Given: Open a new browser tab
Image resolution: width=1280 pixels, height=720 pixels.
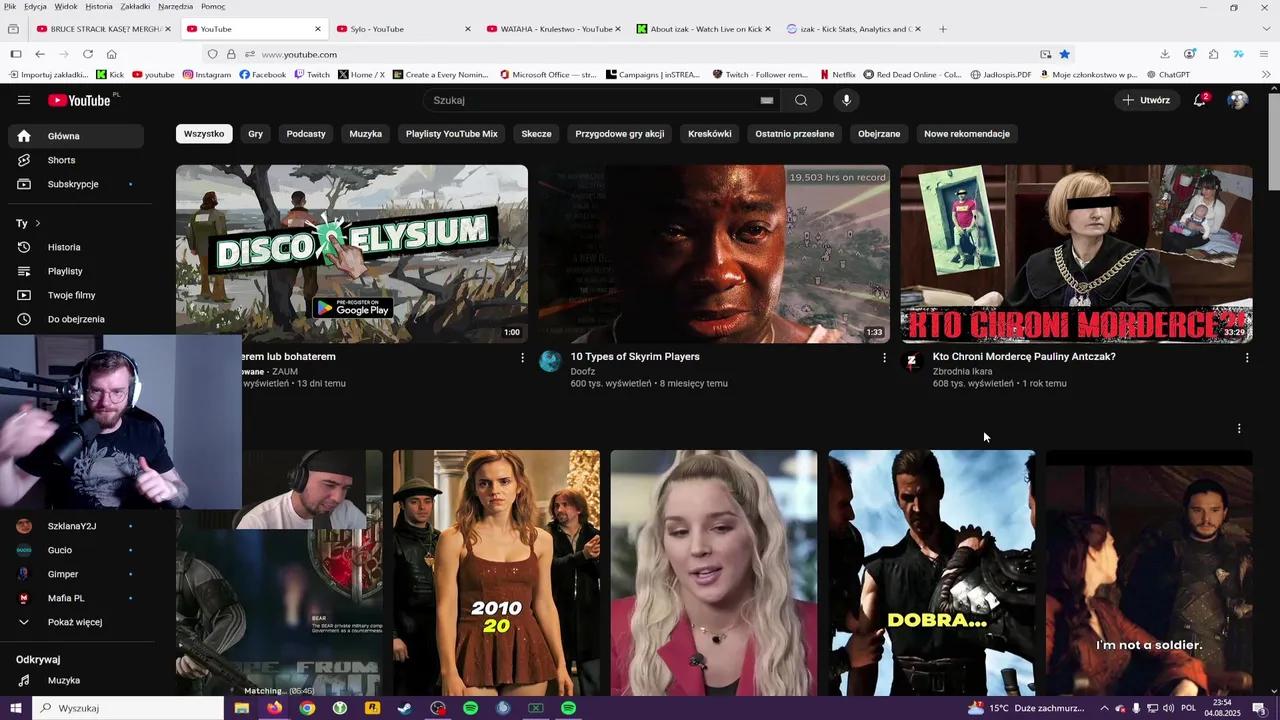Looking at the screenshot, I should (943, 29).
